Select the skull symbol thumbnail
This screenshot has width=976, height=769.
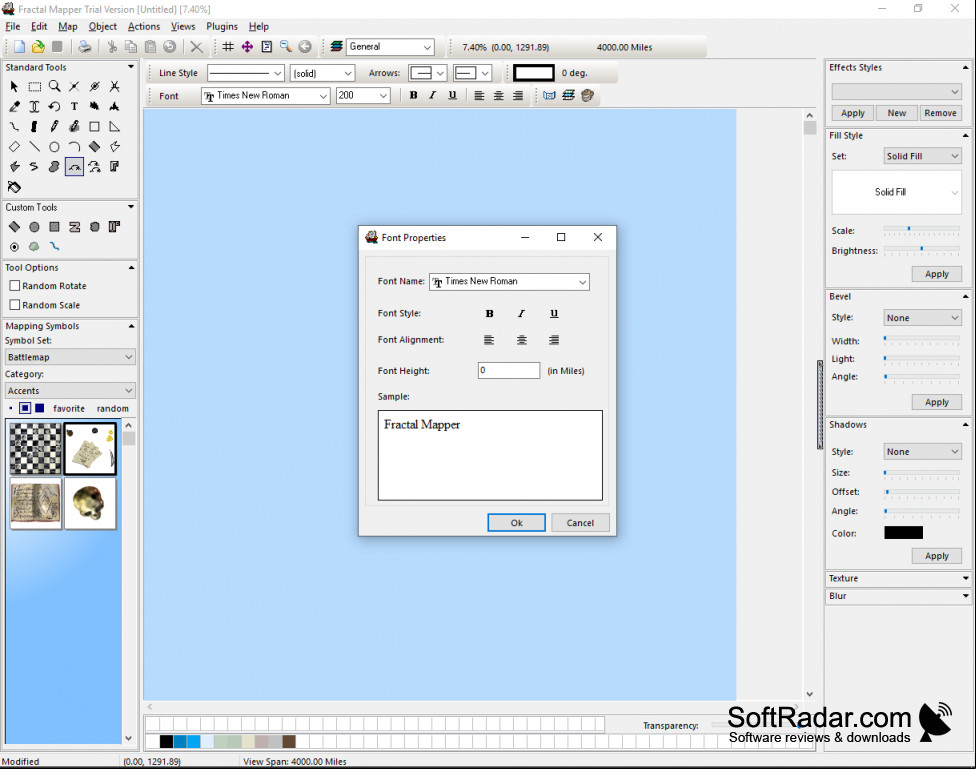90,504
